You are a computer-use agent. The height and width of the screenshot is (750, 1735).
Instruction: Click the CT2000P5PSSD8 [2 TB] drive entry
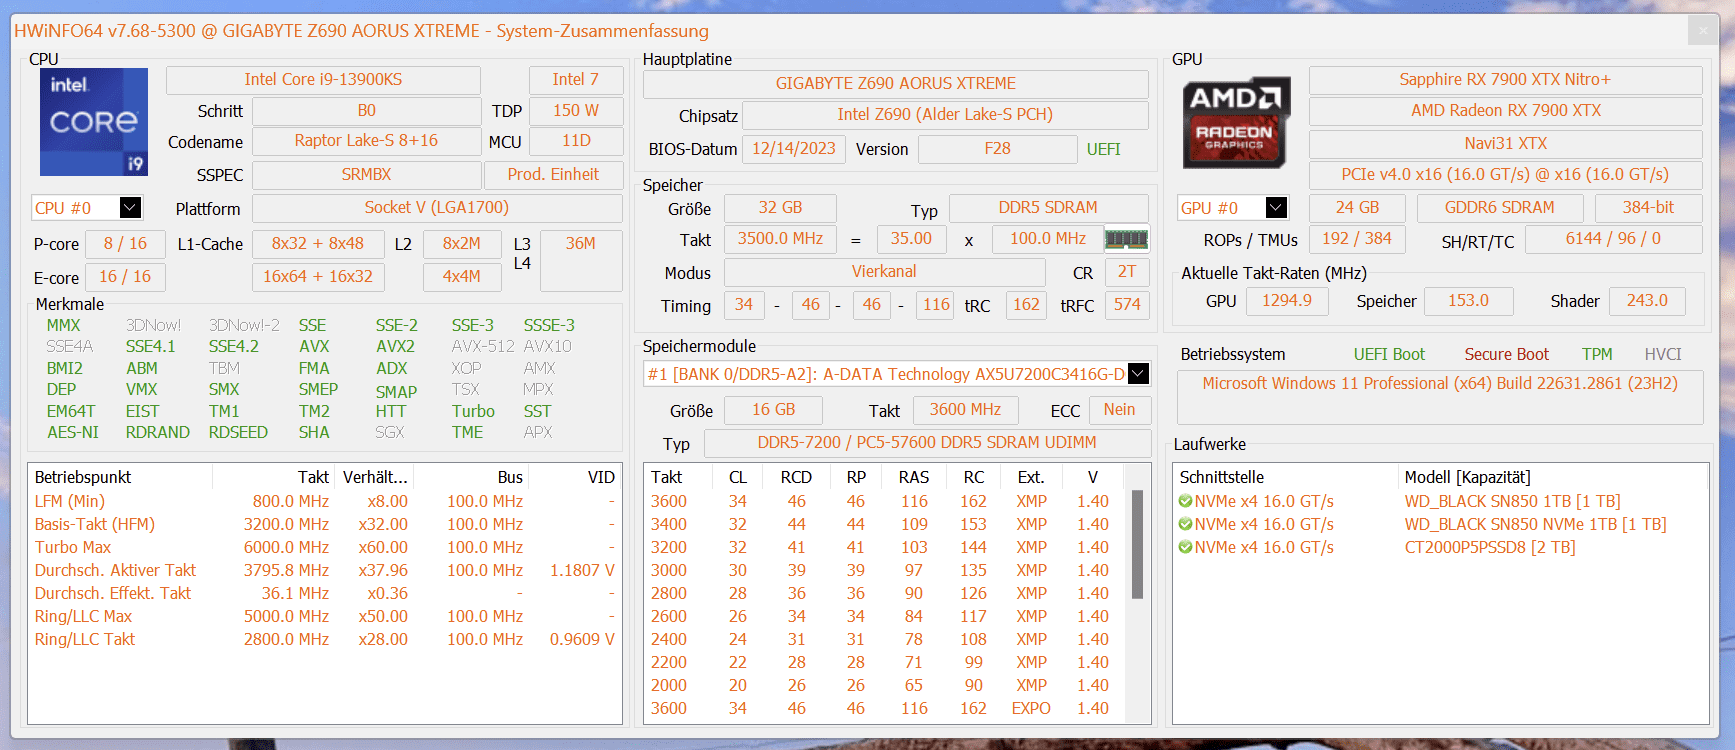click(x=1489, y=548)
